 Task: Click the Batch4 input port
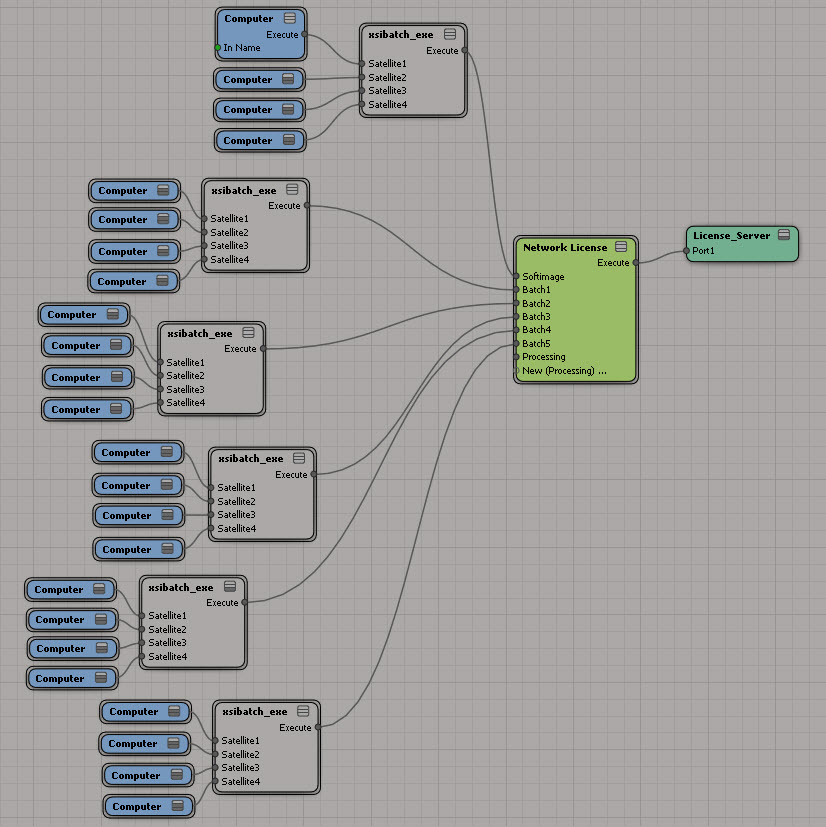pos(516,330)
